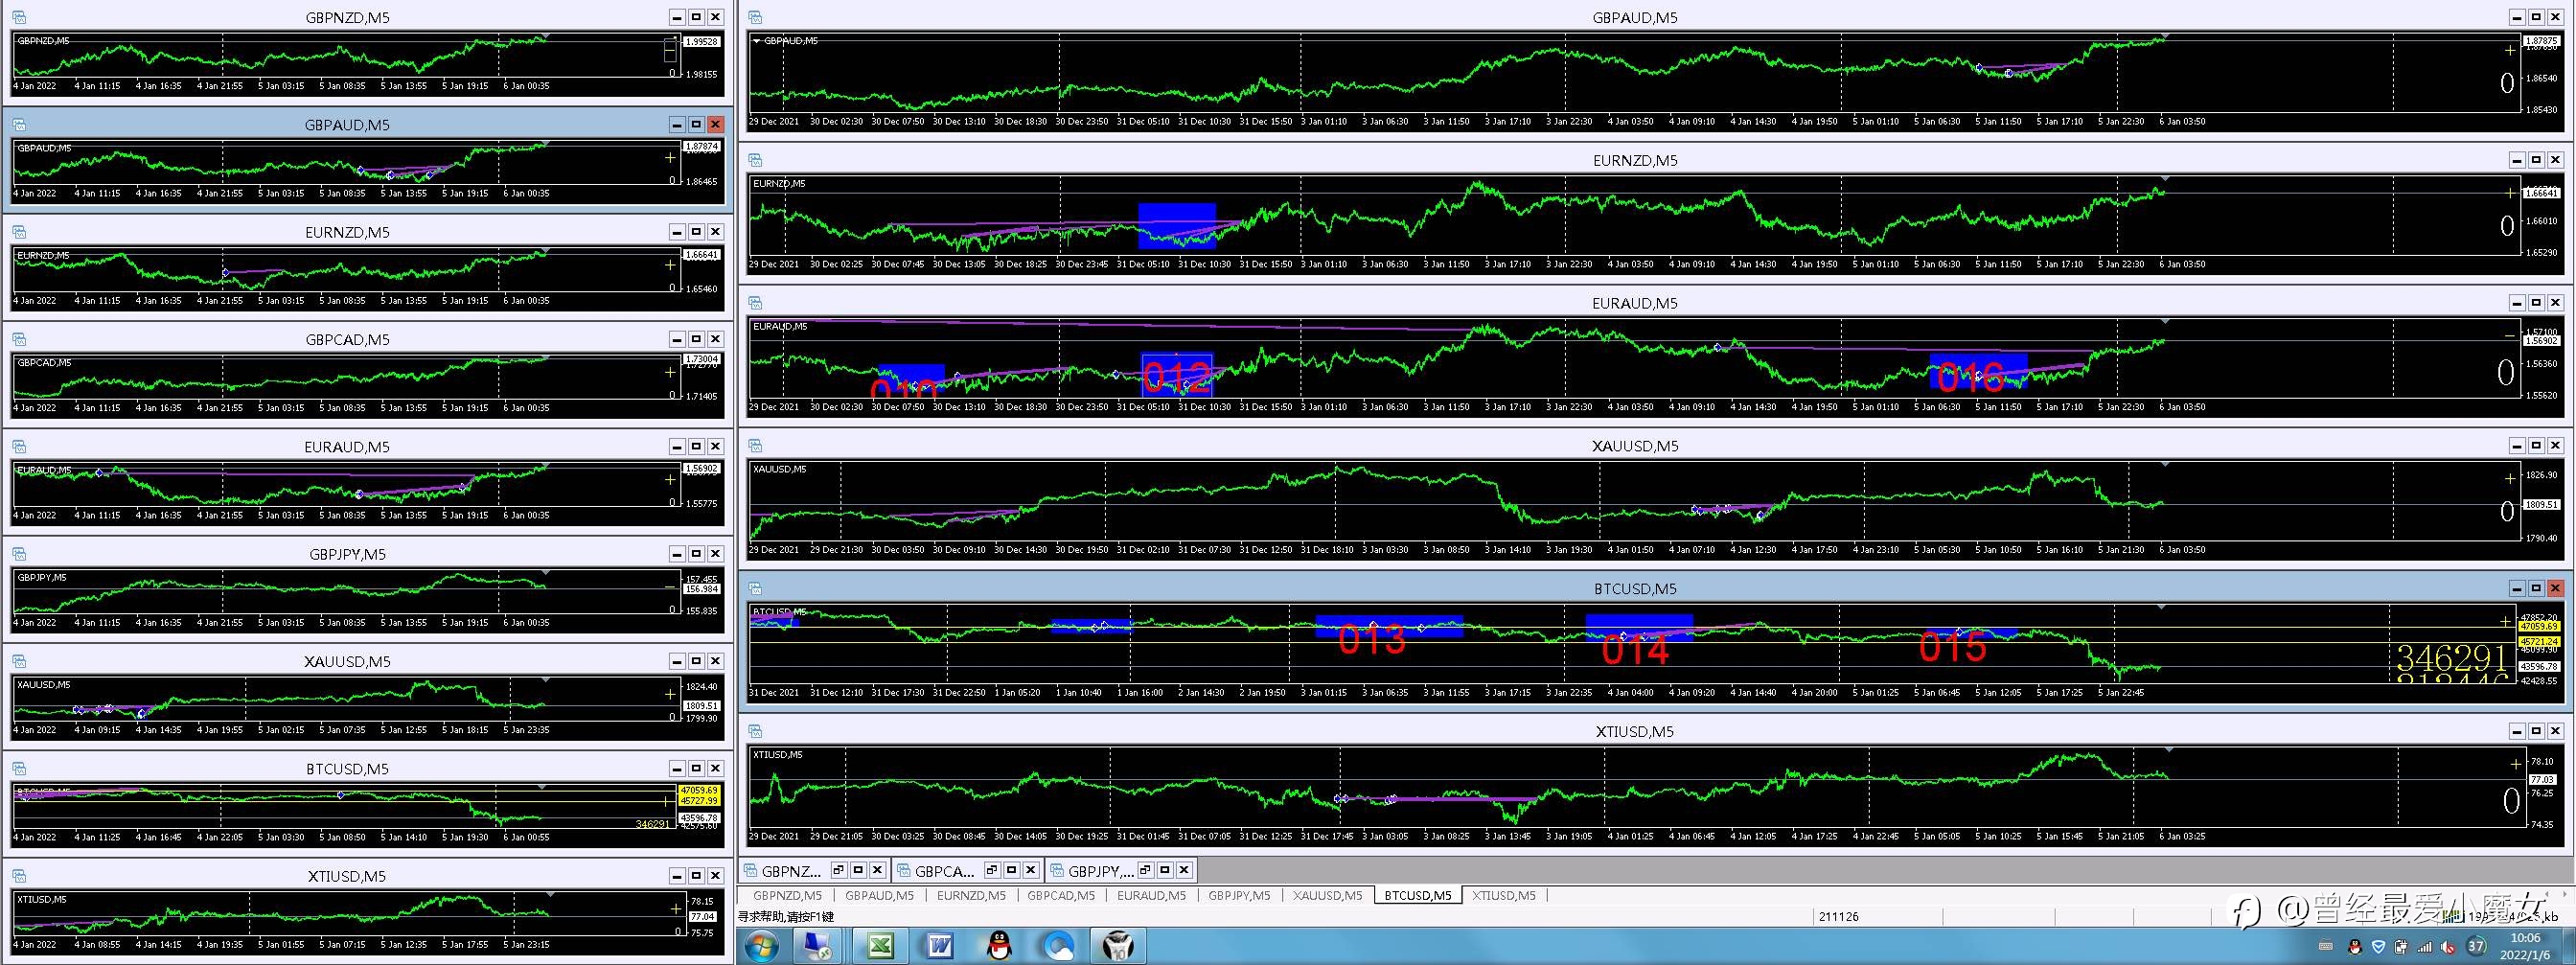This screenshot has height=965, width=2576.
Task: Open the chart icon of small left XTIUSD,M5 window
Action: click(20, 875)
